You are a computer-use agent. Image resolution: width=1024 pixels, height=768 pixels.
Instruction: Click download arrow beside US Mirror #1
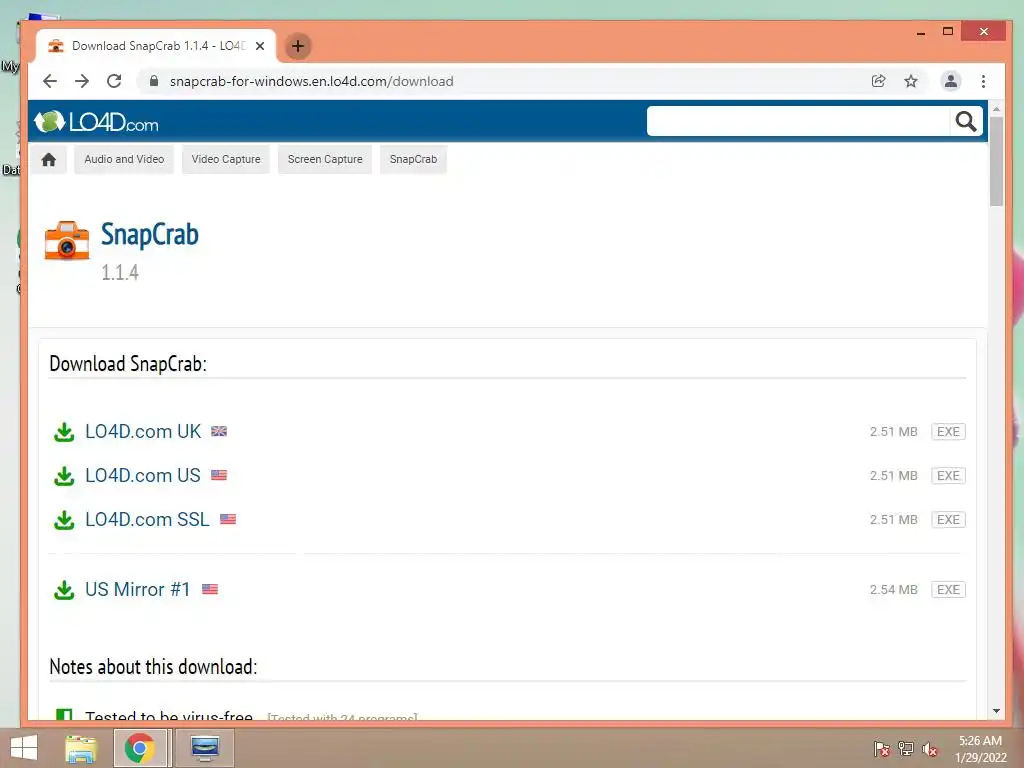coord(64,590)
